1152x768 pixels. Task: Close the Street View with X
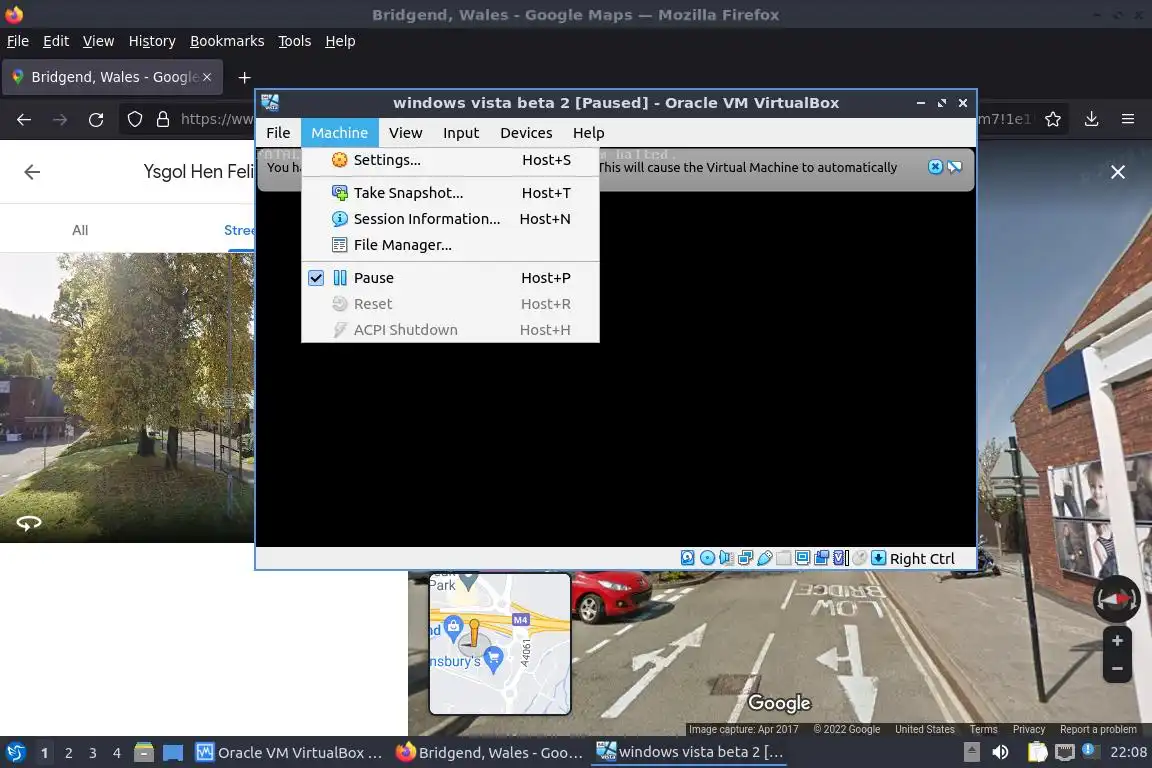click(1117, 172)
